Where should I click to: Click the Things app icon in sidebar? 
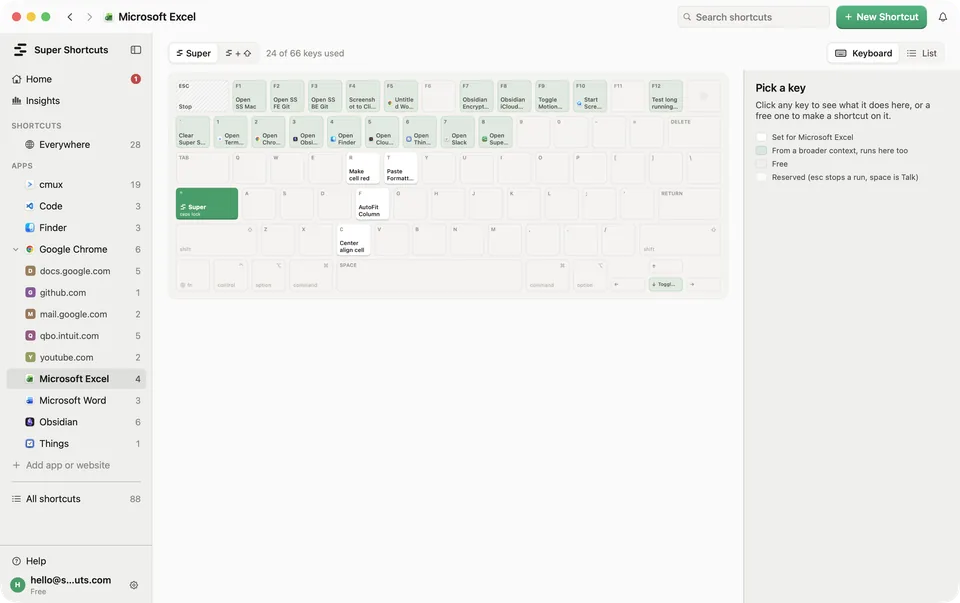(x=29, y=443)
